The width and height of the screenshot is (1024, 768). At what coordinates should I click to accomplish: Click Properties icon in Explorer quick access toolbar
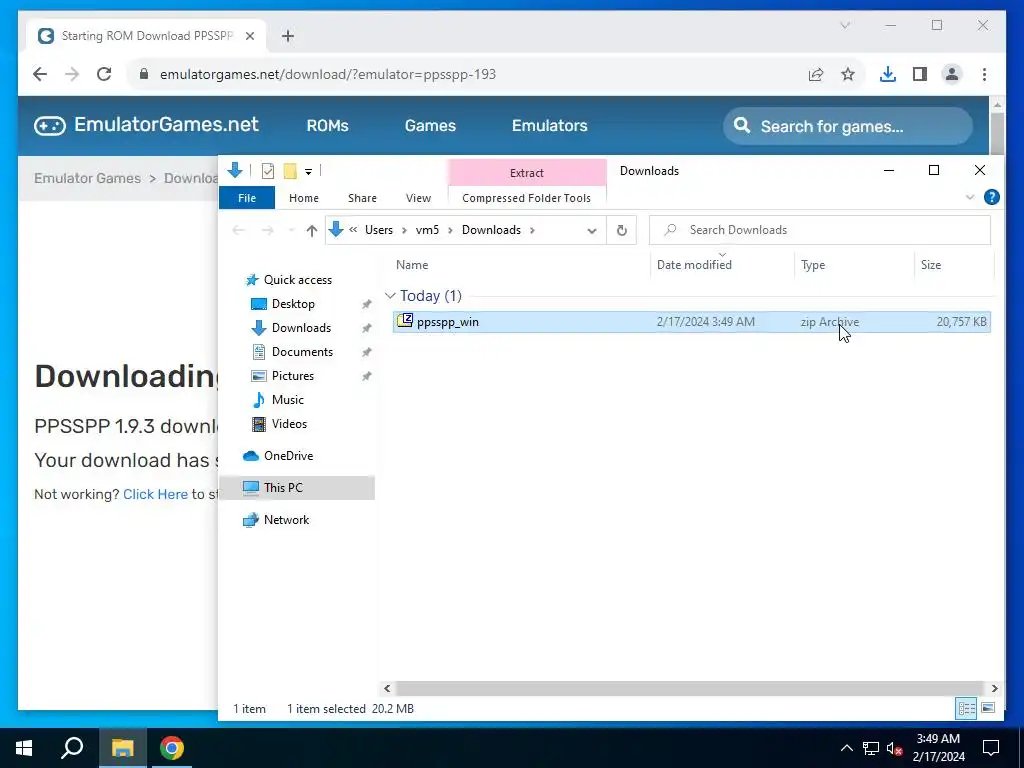click(268, 171)
